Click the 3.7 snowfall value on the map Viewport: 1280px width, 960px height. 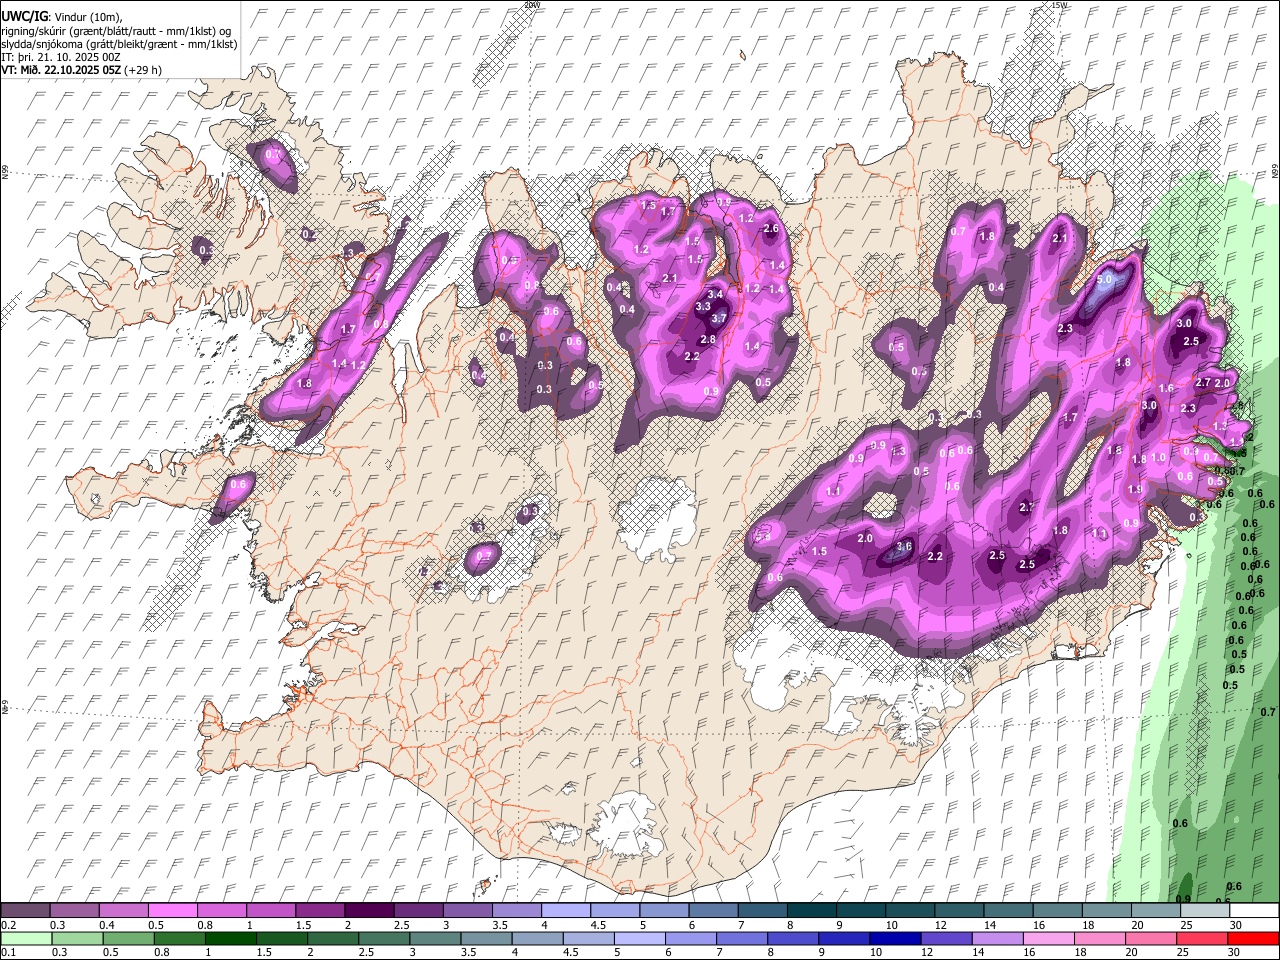pos(717,318)
